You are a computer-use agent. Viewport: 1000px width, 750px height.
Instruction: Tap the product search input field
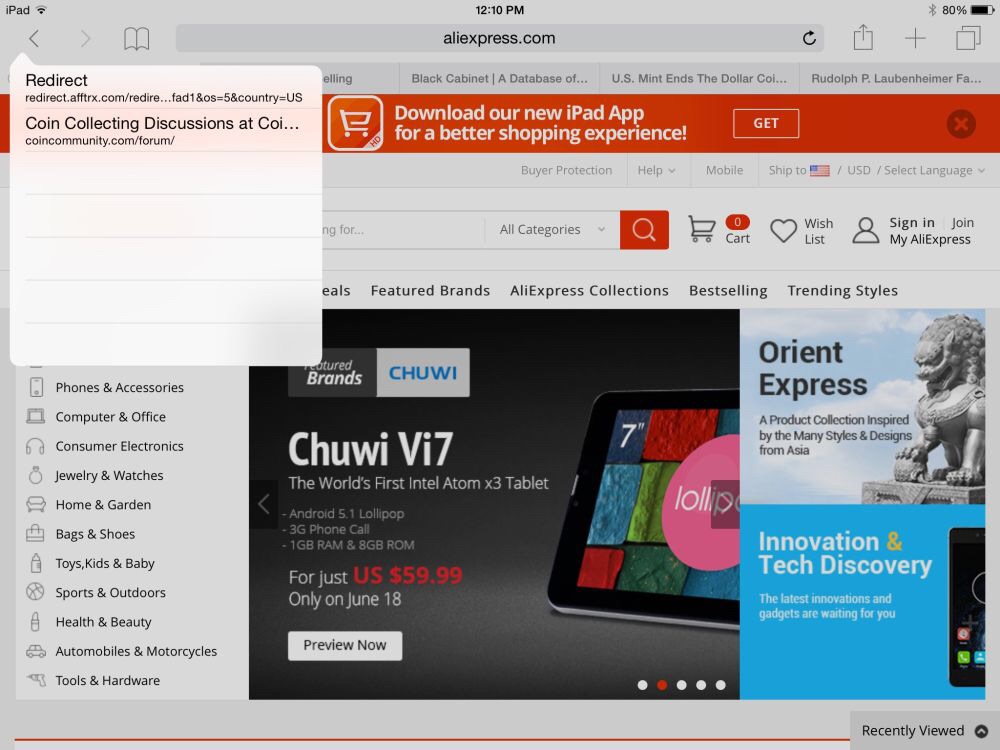(x=402, y=230)
